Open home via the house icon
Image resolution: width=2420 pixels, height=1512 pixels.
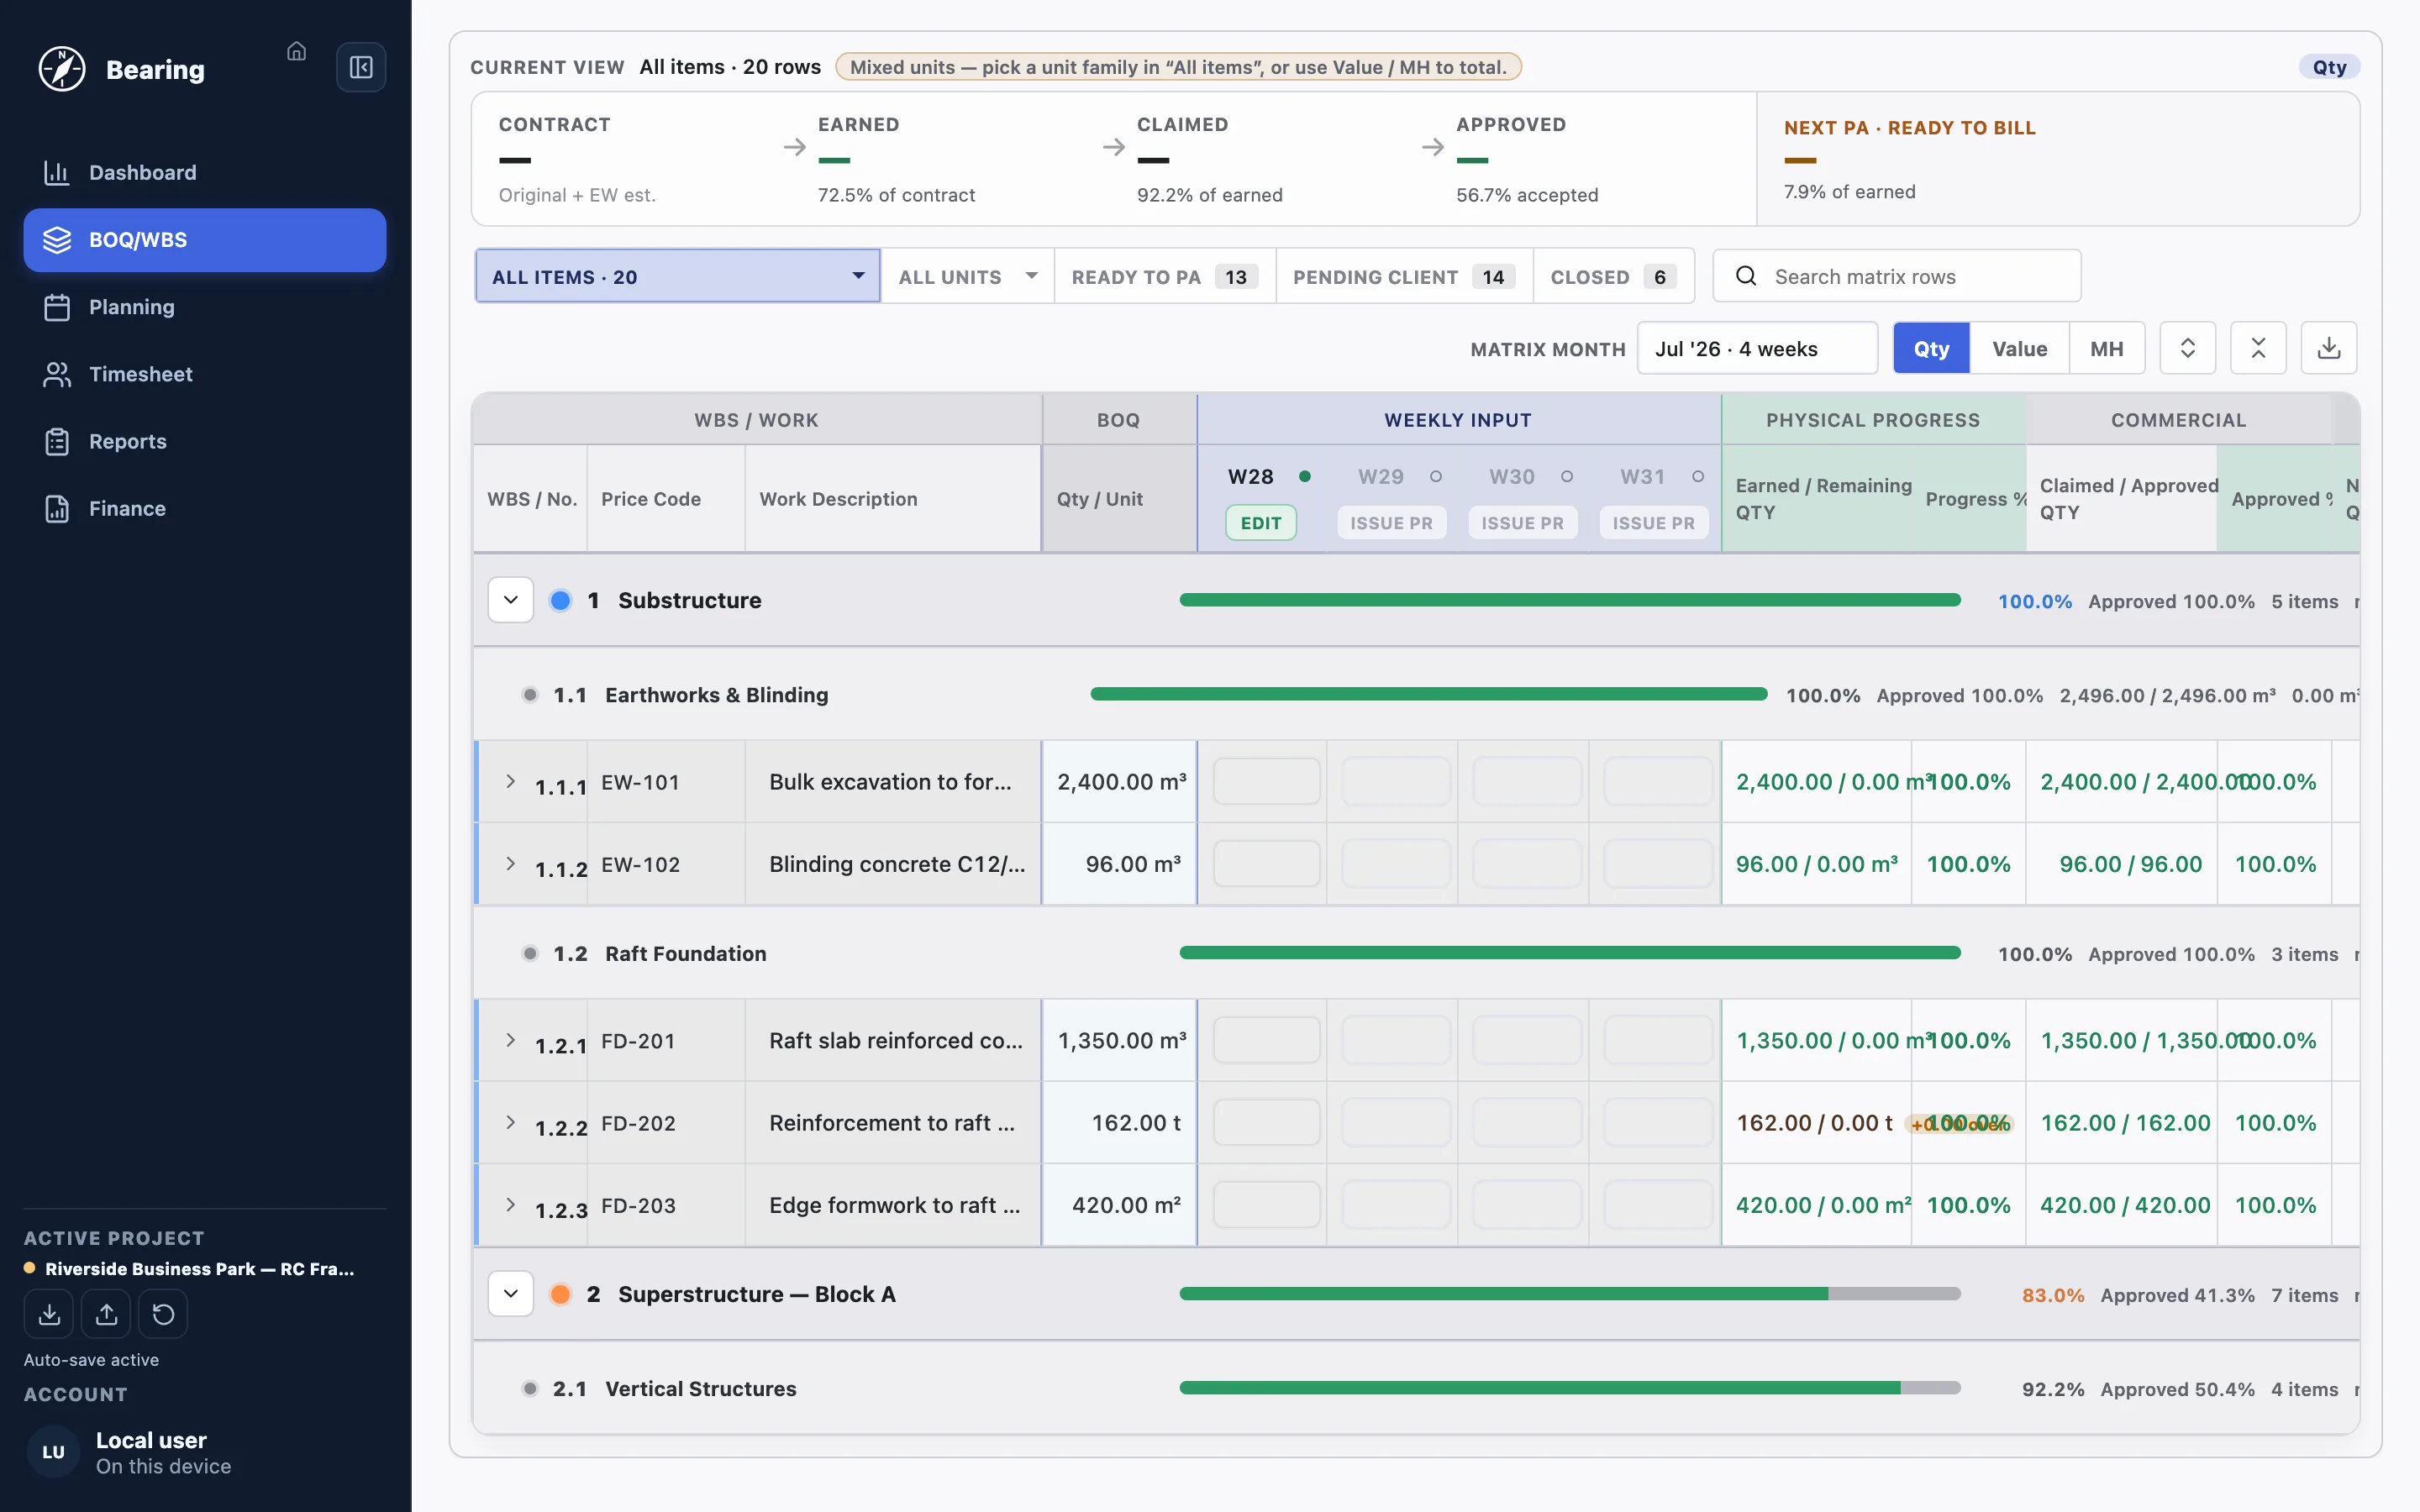pyautogui.click(x=296, y=51)
